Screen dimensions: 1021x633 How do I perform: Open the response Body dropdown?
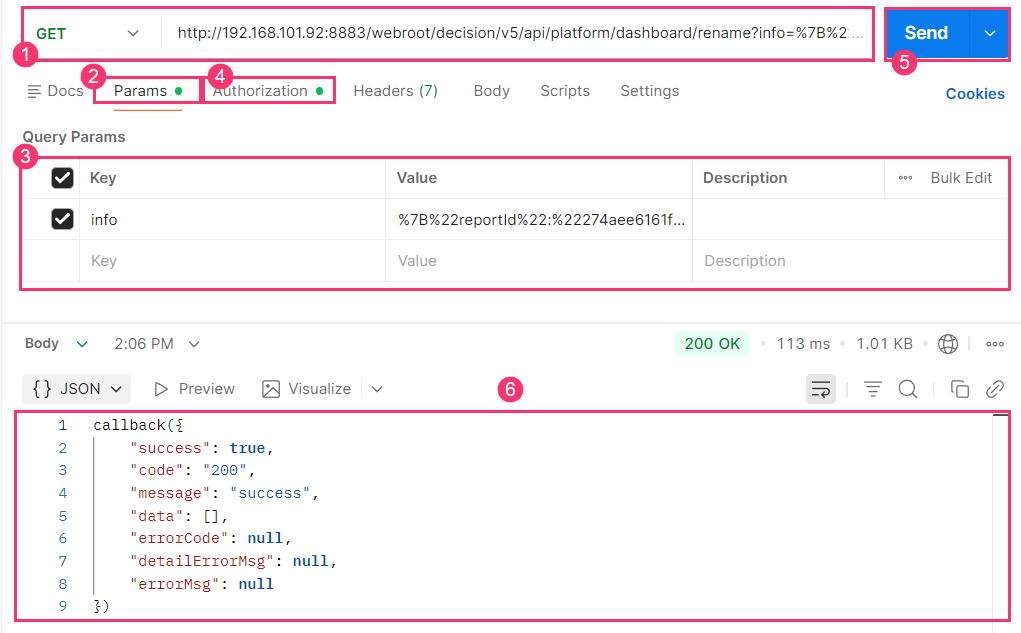(56, 344)
